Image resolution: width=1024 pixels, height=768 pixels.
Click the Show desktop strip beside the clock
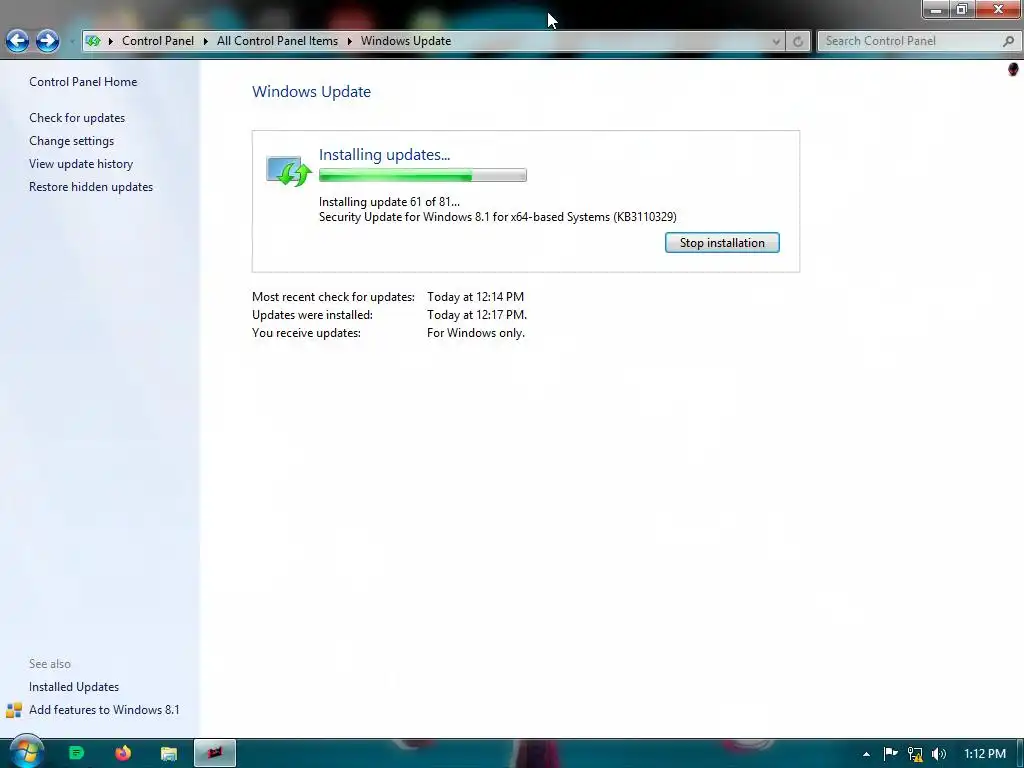1019,754
